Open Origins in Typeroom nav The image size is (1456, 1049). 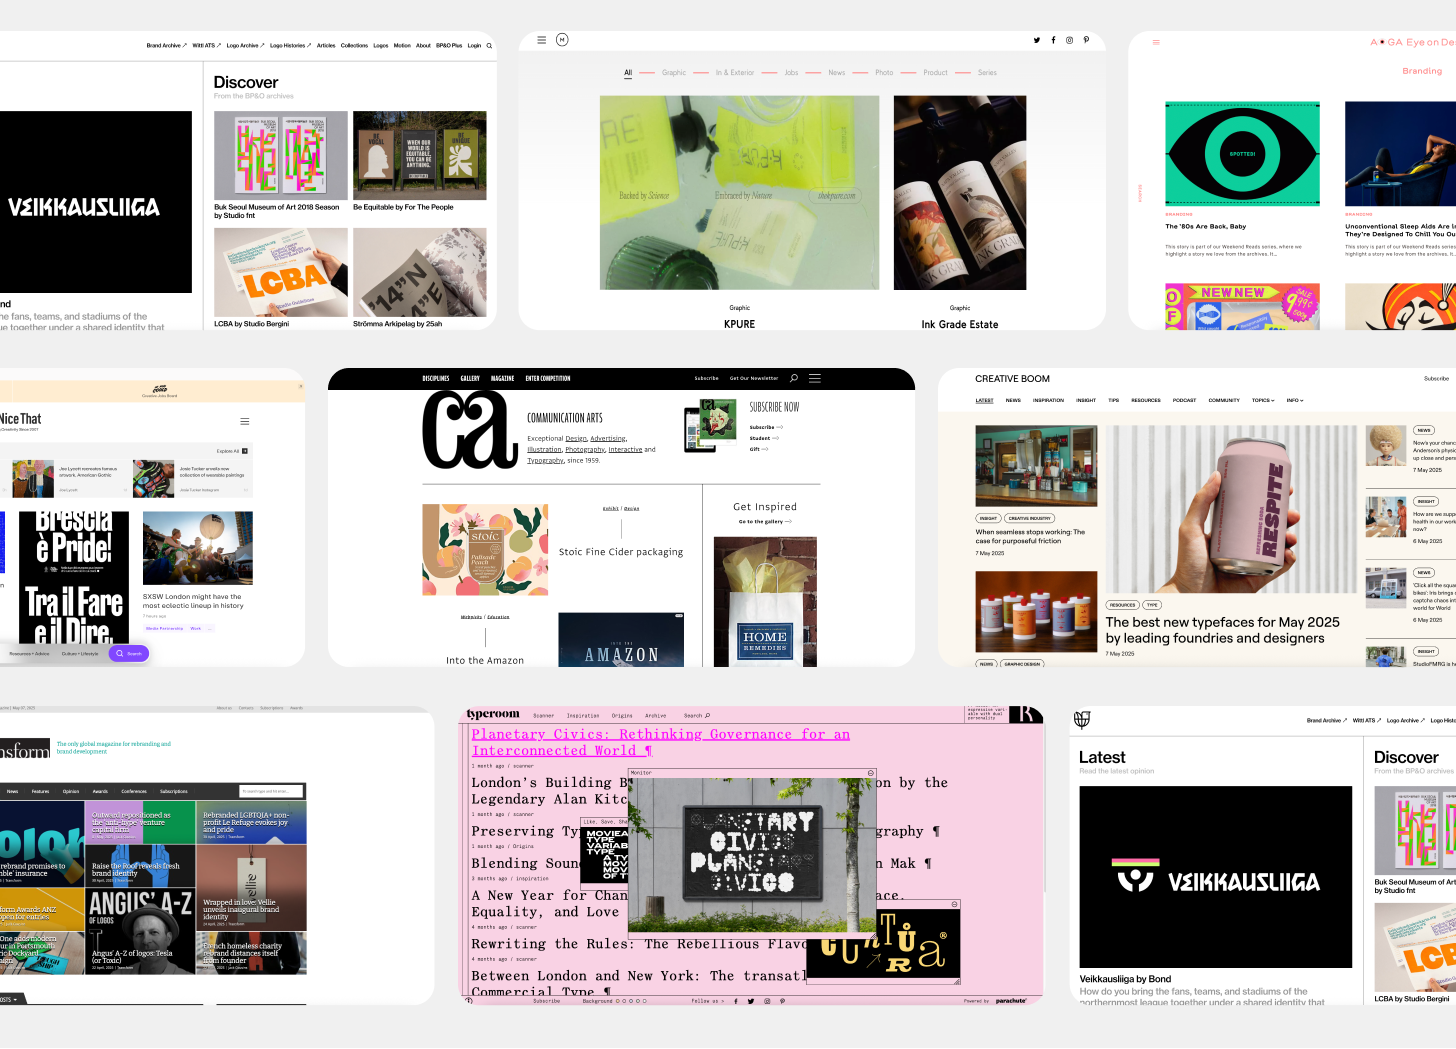[622, 715]
